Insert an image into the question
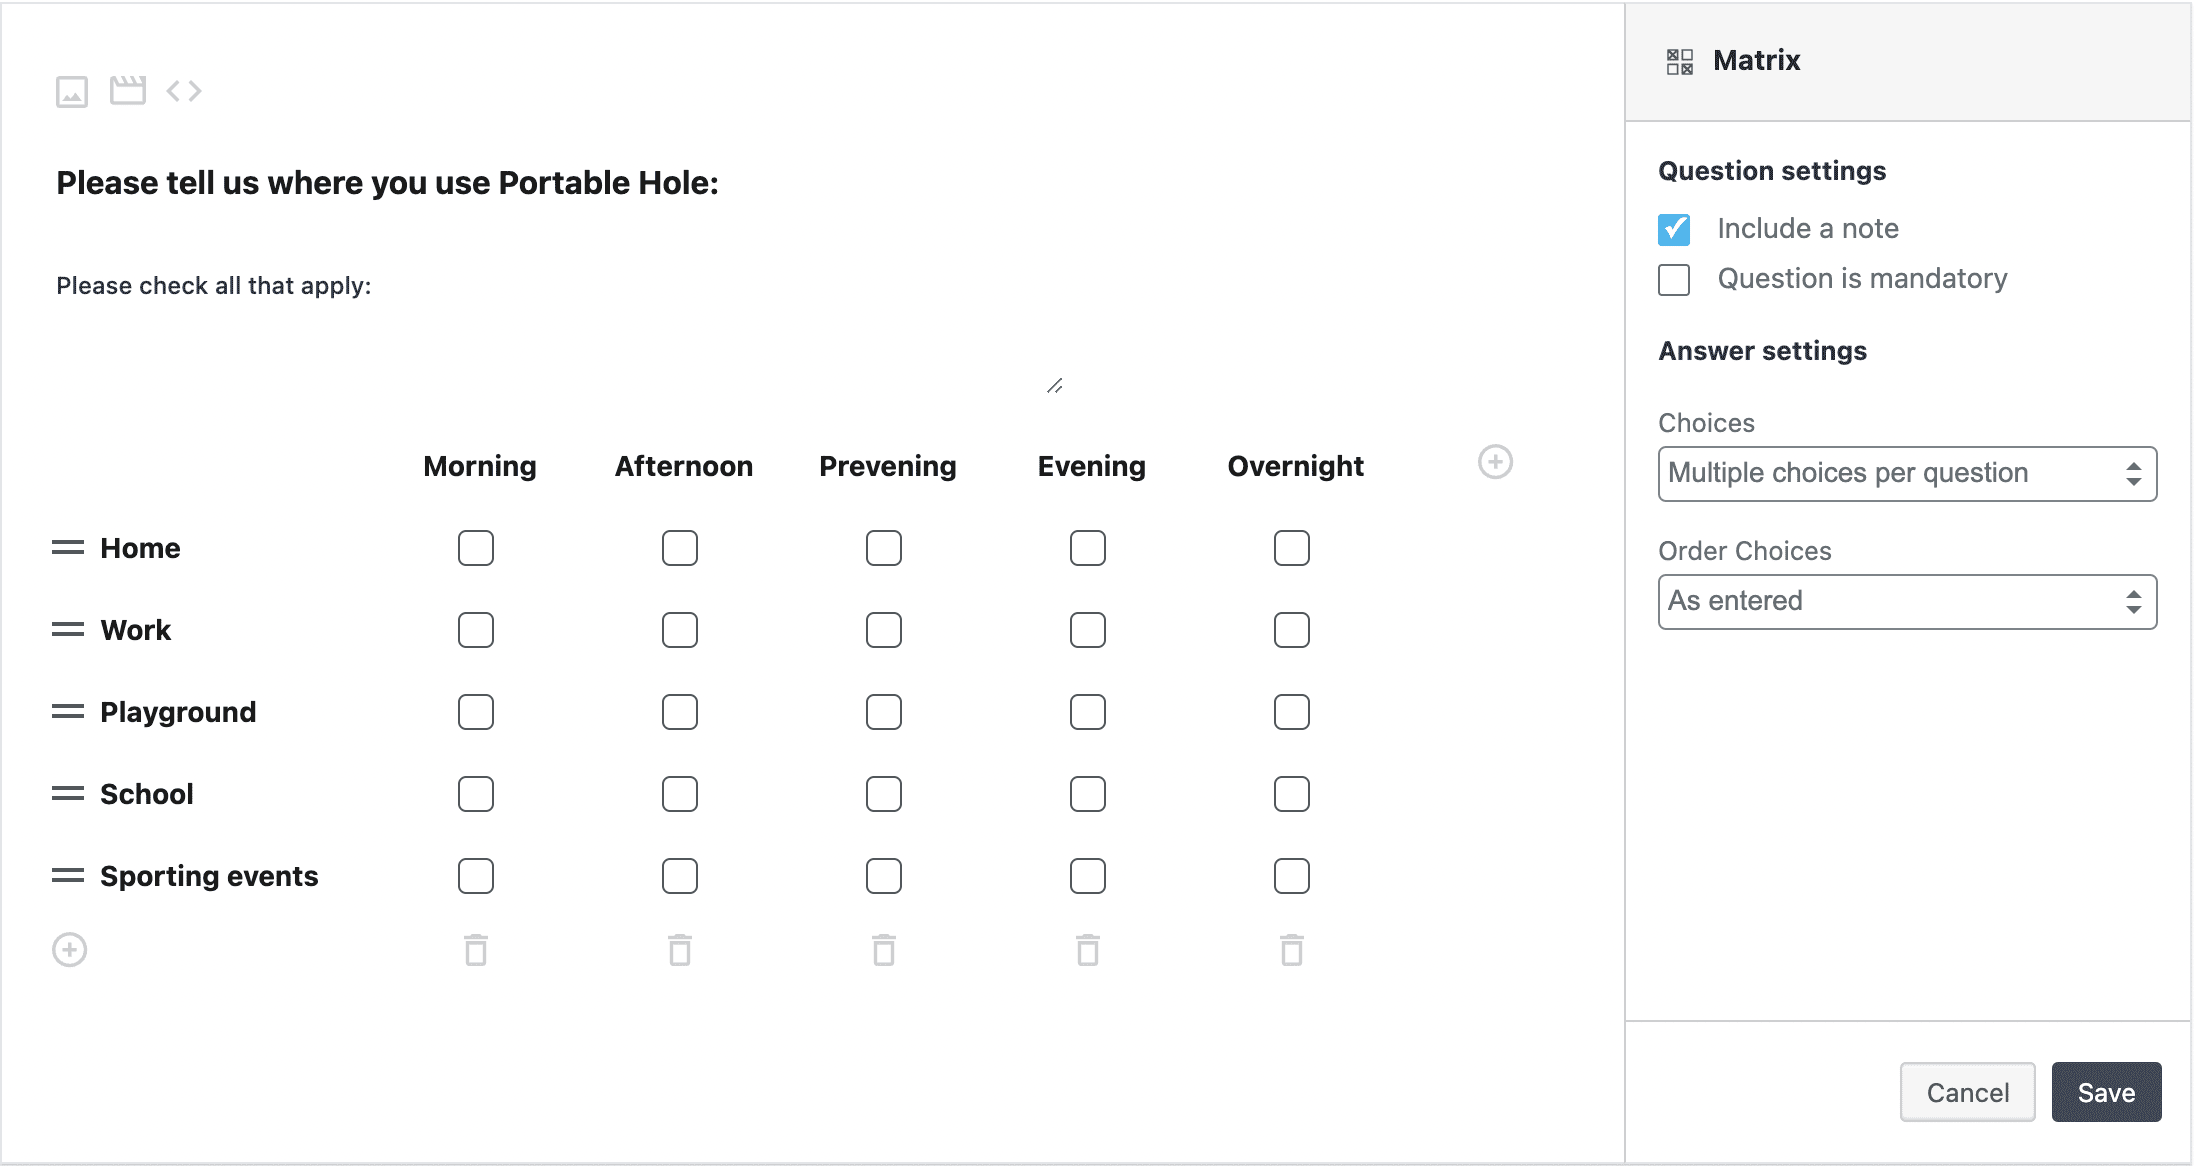The height and width of the screenshot is (1166, 2194). pos(70,91)
